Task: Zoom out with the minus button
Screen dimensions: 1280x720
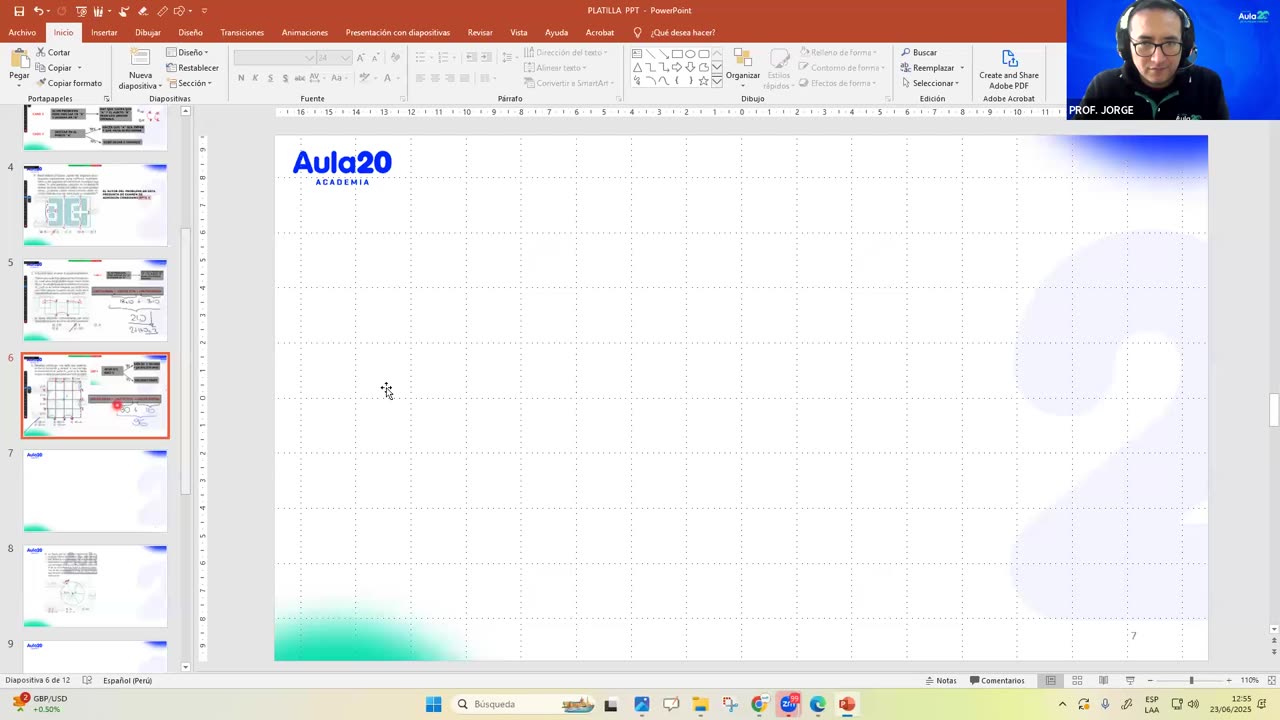Action: [x=1150, y=681]
